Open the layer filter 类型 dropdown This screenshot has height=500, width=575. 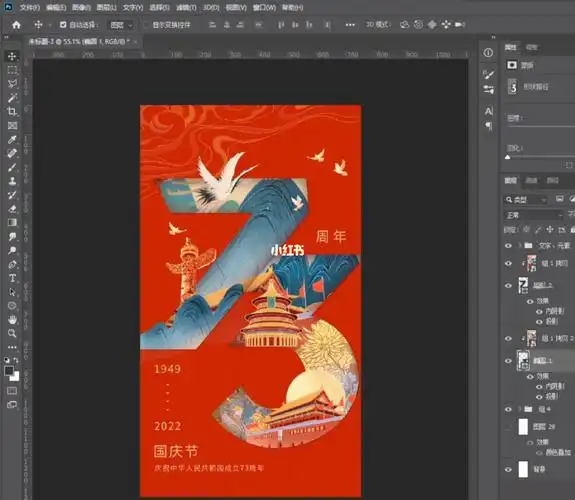pyautogui.click(x=525, y=200)
